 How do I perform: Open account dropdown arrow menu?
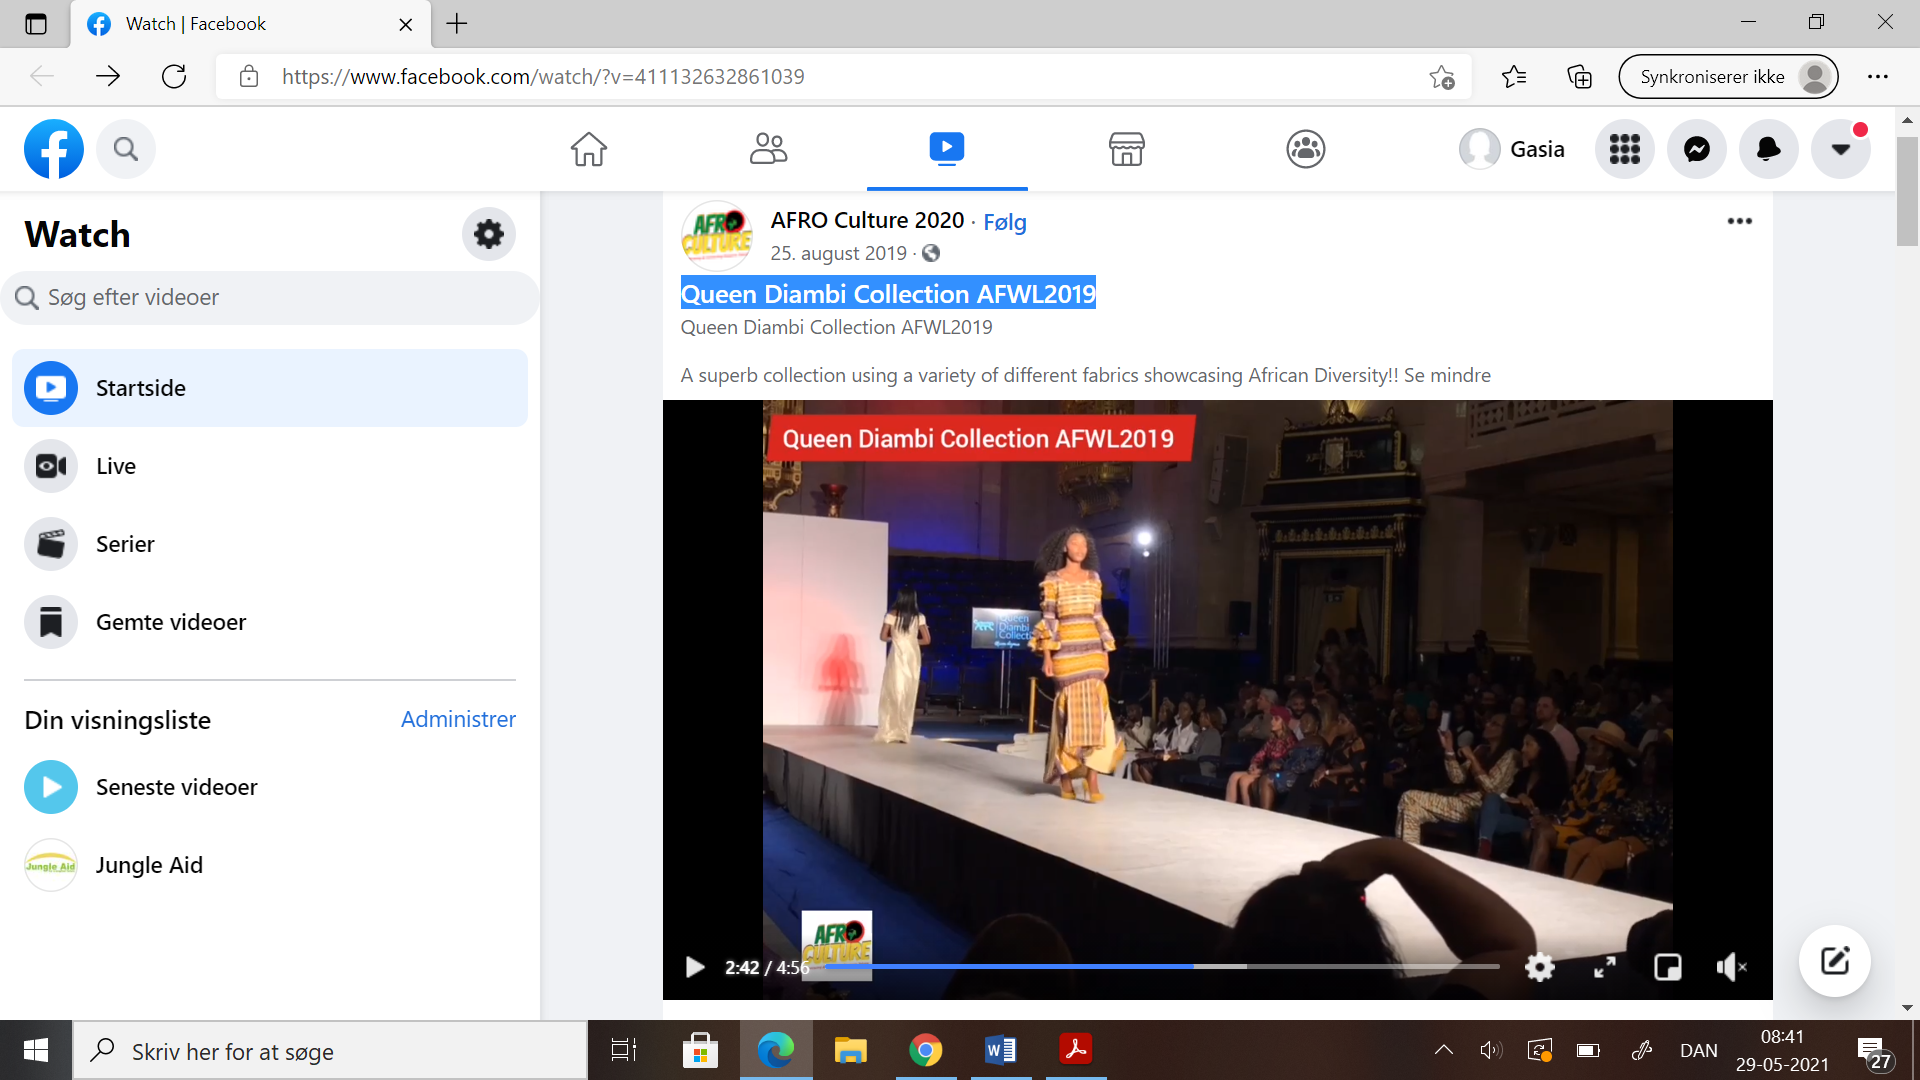pyautogui.click(x=1840, y=150)
